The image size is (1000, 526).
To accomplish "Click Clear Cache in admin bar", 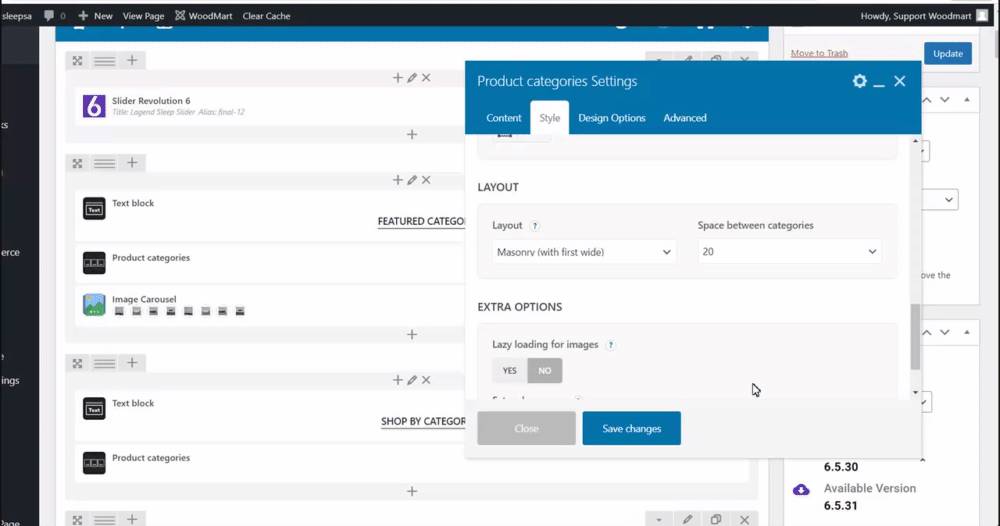I will (x=267, y=15).
